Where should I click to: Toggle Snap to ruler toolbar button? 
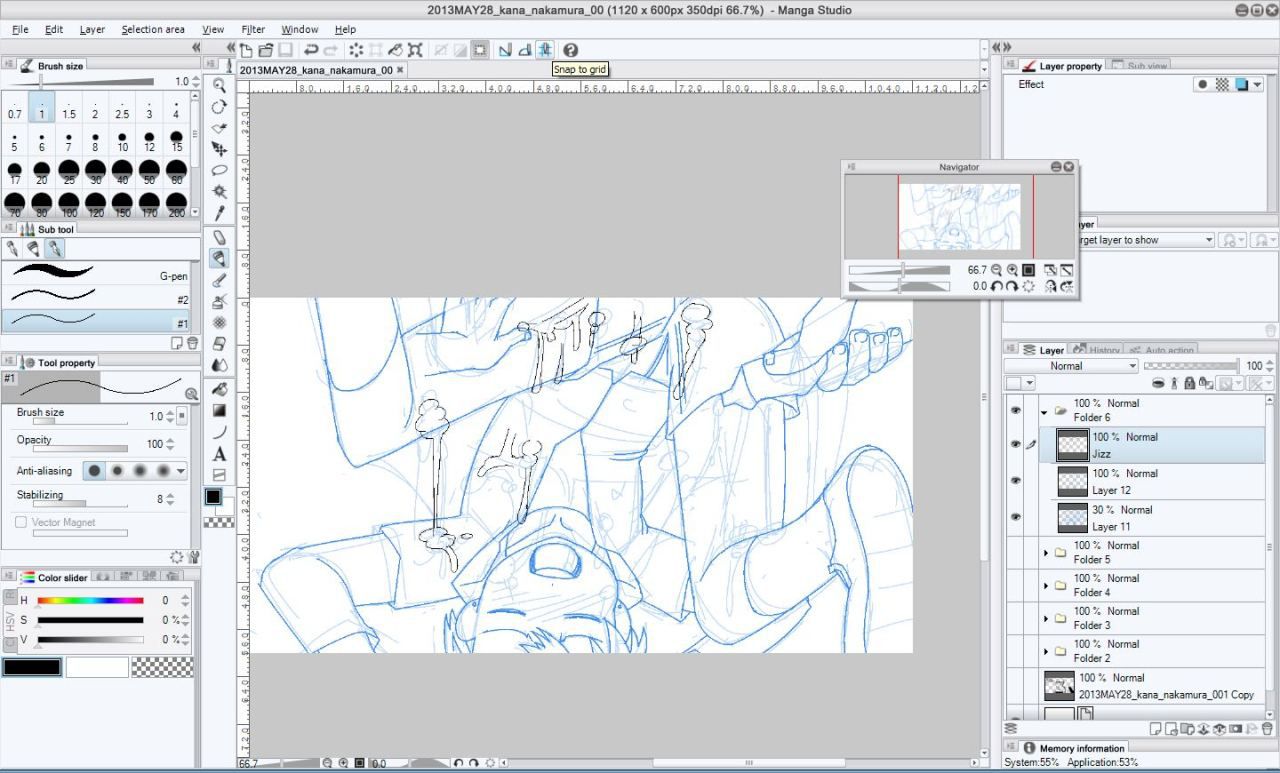click(505, 49)
